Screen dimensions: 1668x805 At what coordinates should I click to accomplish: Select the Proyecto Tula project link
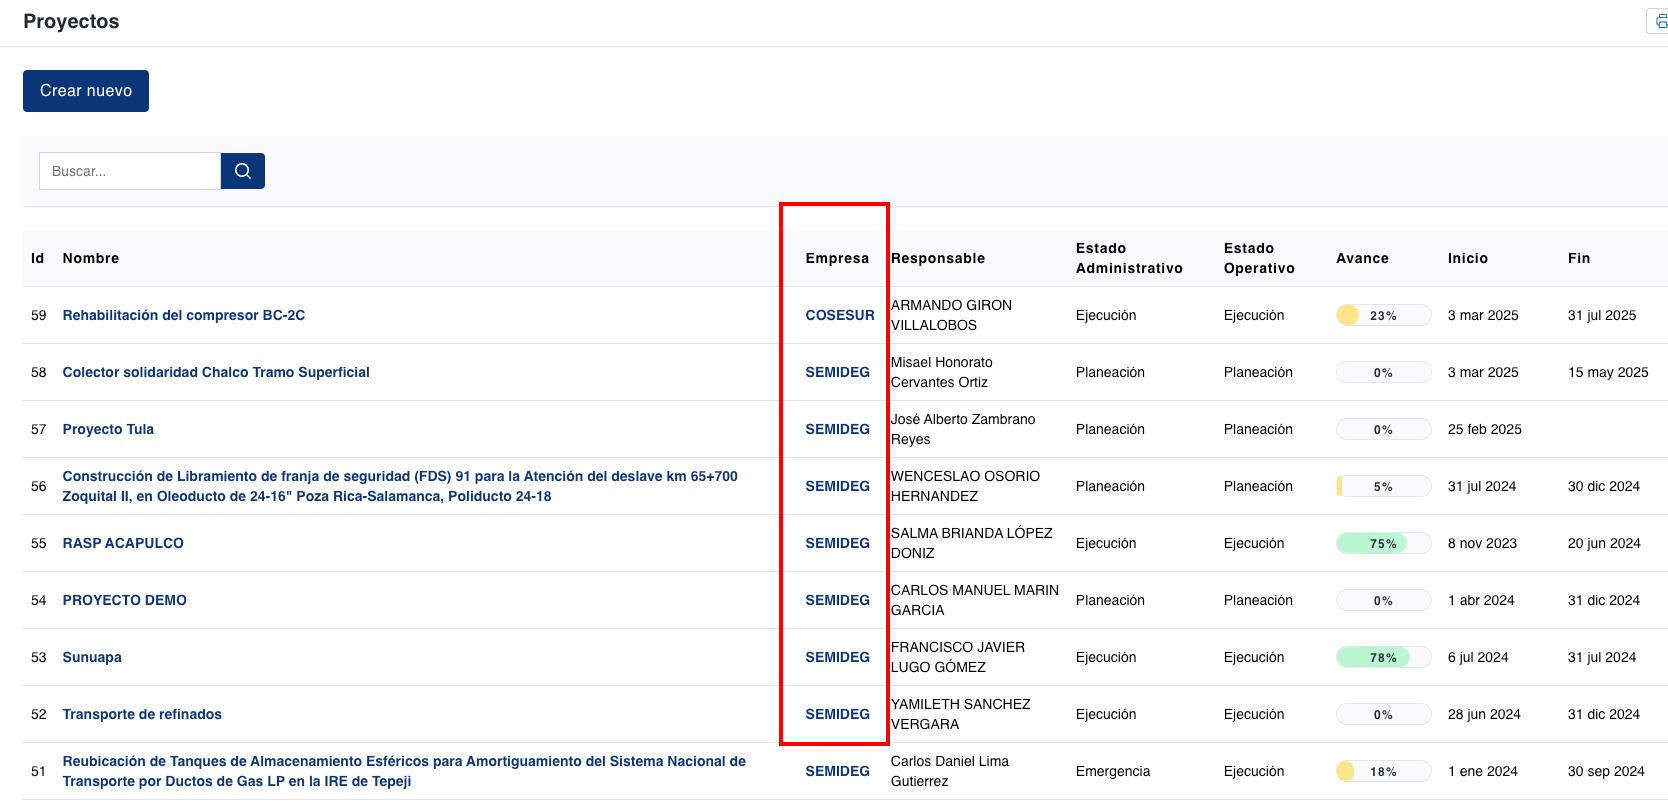point(108,429)
